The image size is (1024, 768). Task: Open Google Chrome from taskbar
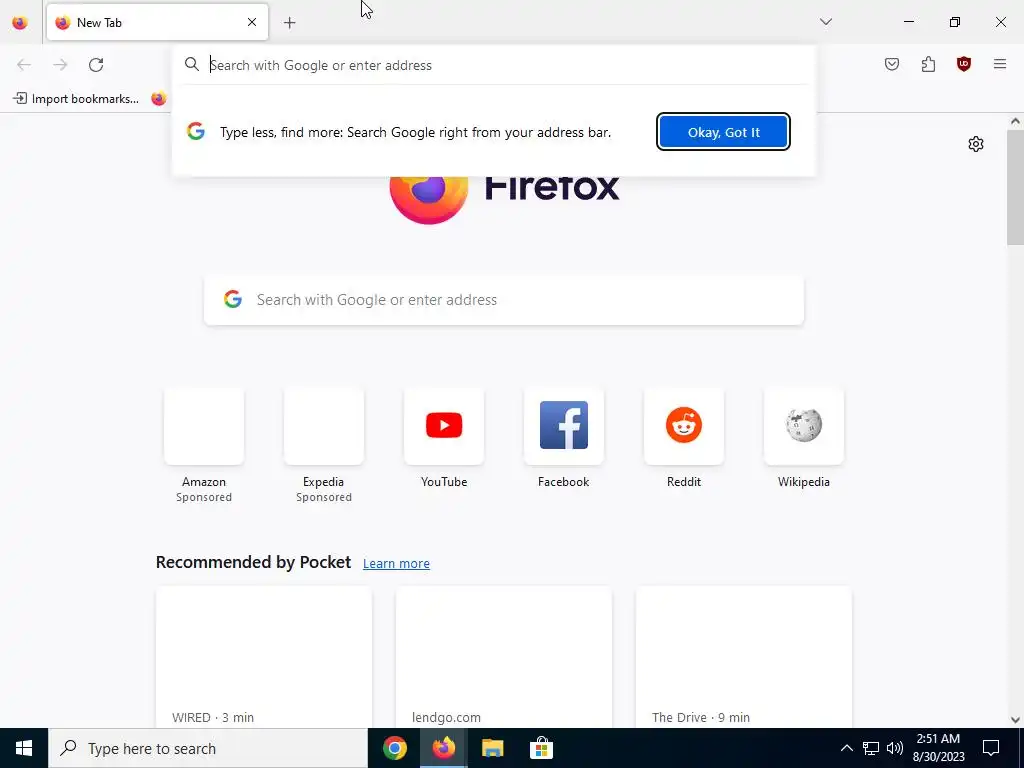coord(394,748)
